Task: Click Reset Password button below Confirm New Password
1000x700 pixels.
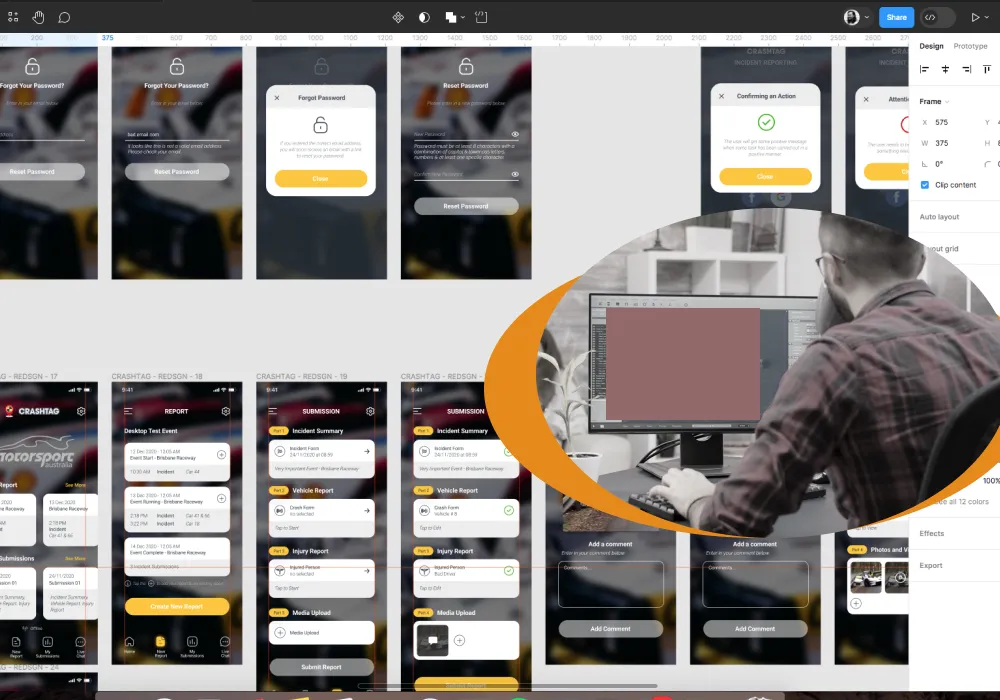Action: click(466, 206)
